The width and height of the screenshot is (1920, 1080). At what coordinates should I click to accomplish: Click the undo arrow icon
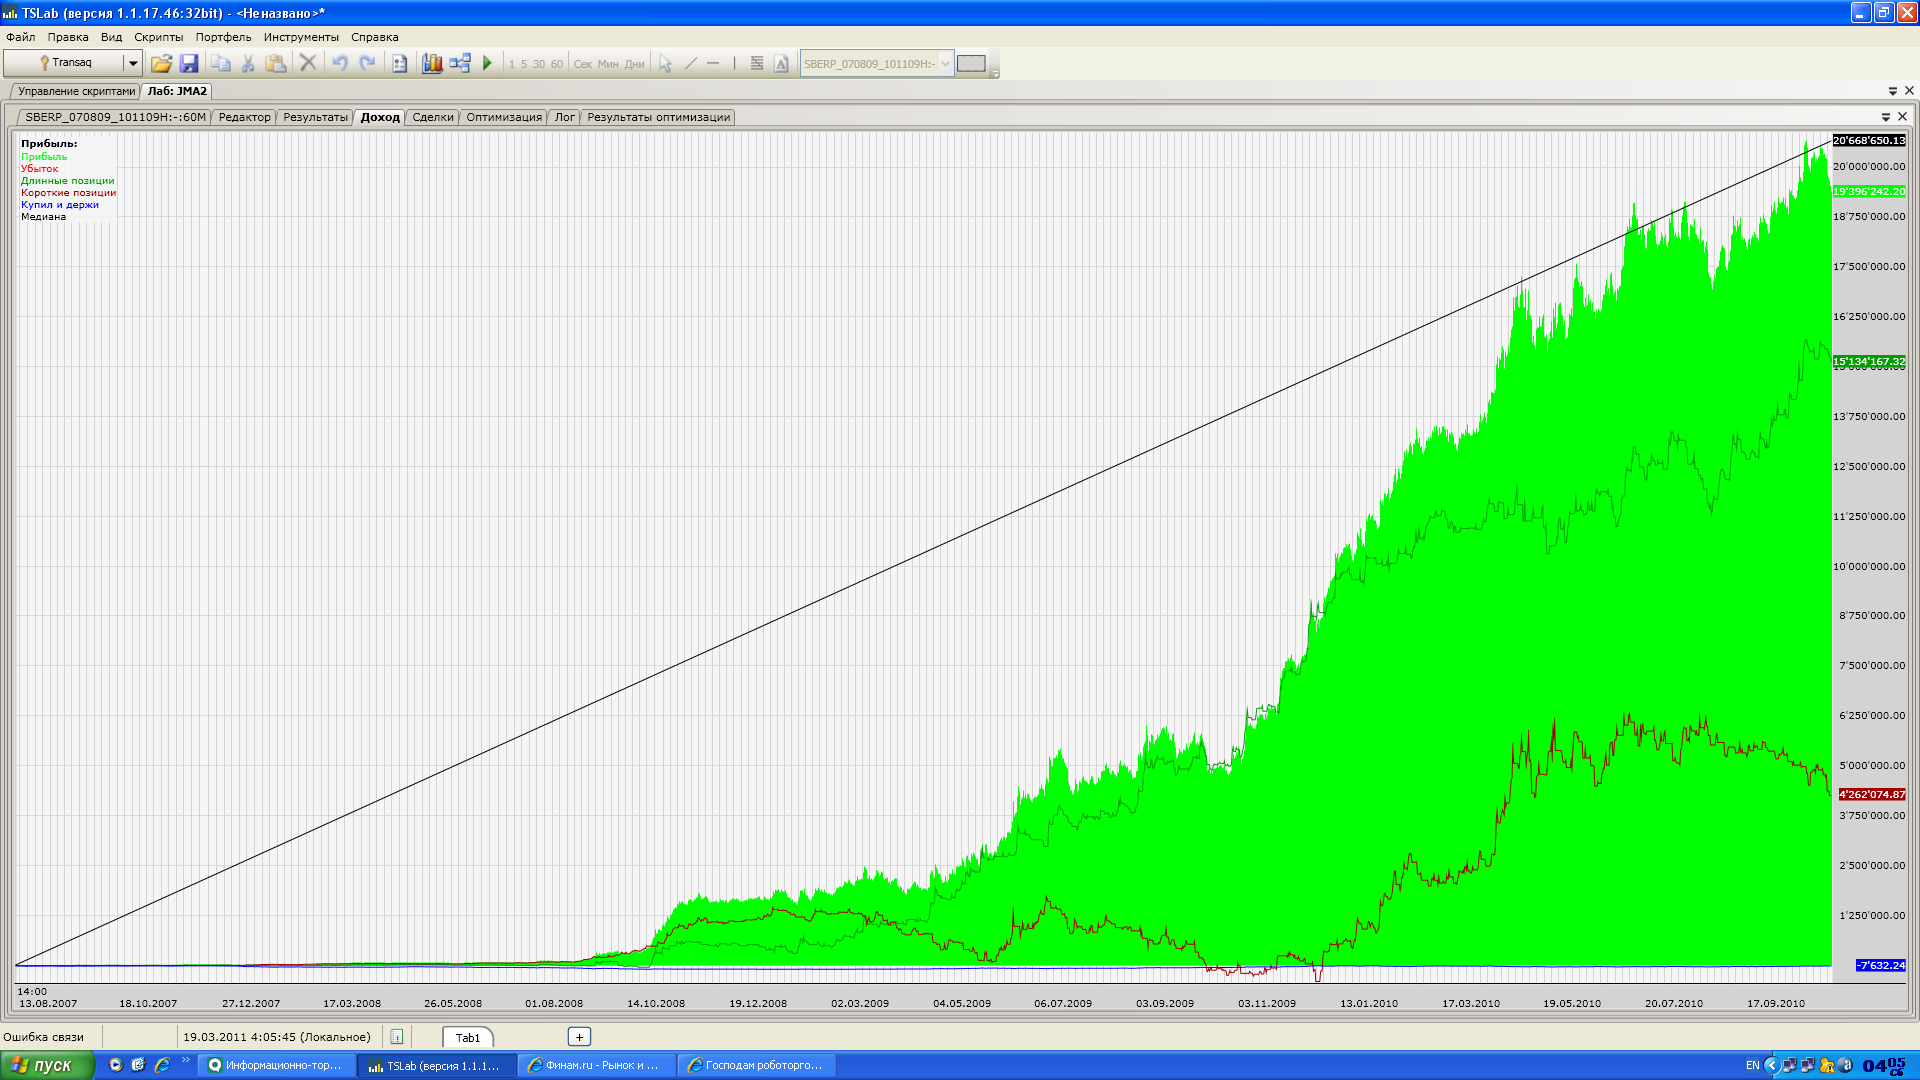pos(340,63)
